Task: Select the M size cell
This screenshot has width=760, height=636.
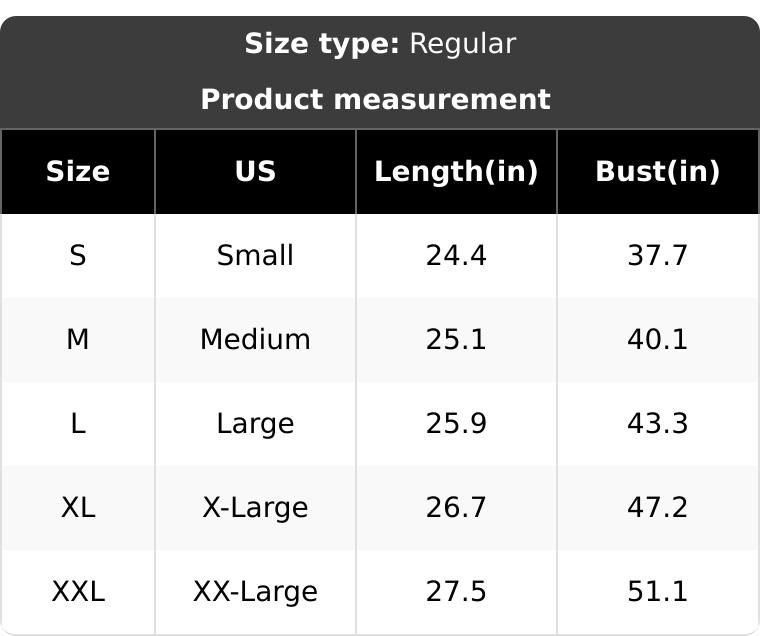Action: click(x=78, y=340)
